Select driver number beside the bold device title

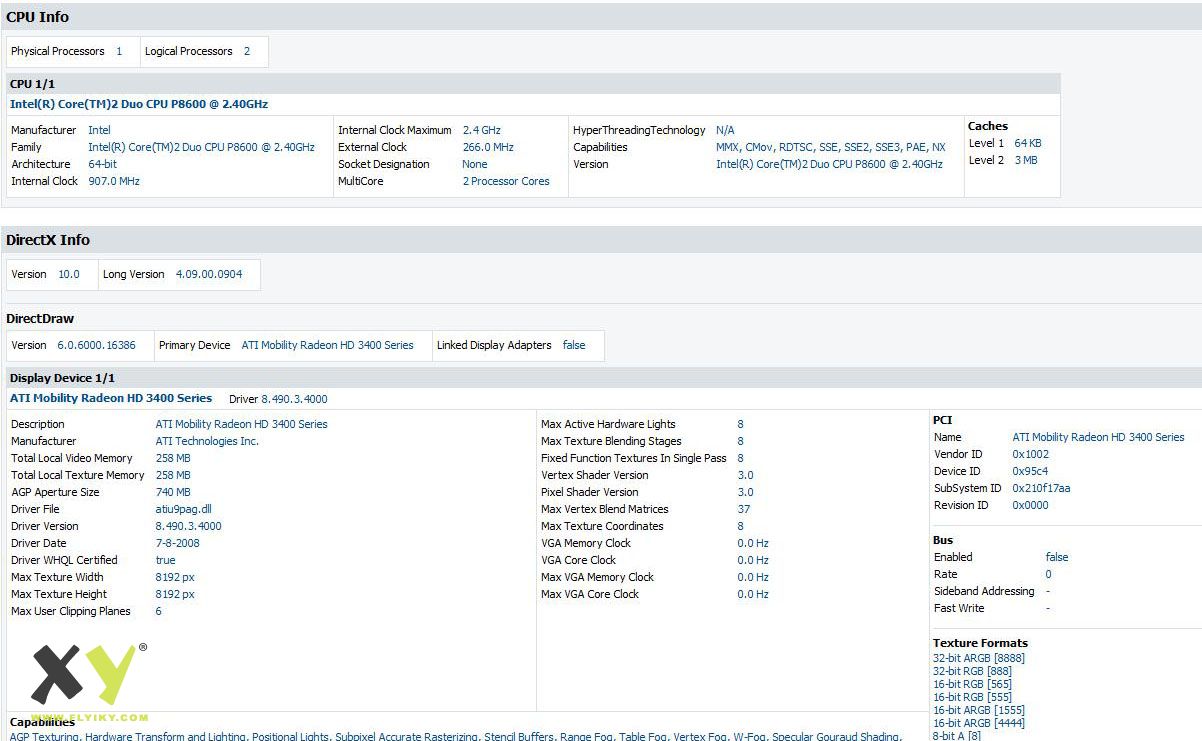(x=295, y=399)
